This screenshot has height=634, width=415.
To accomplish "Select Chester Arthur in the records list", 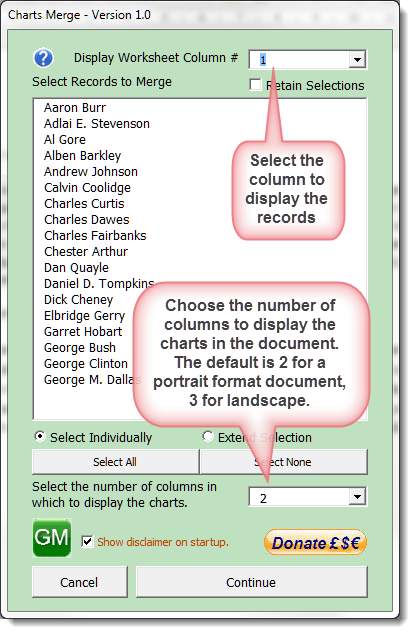I will click(86, 251).
